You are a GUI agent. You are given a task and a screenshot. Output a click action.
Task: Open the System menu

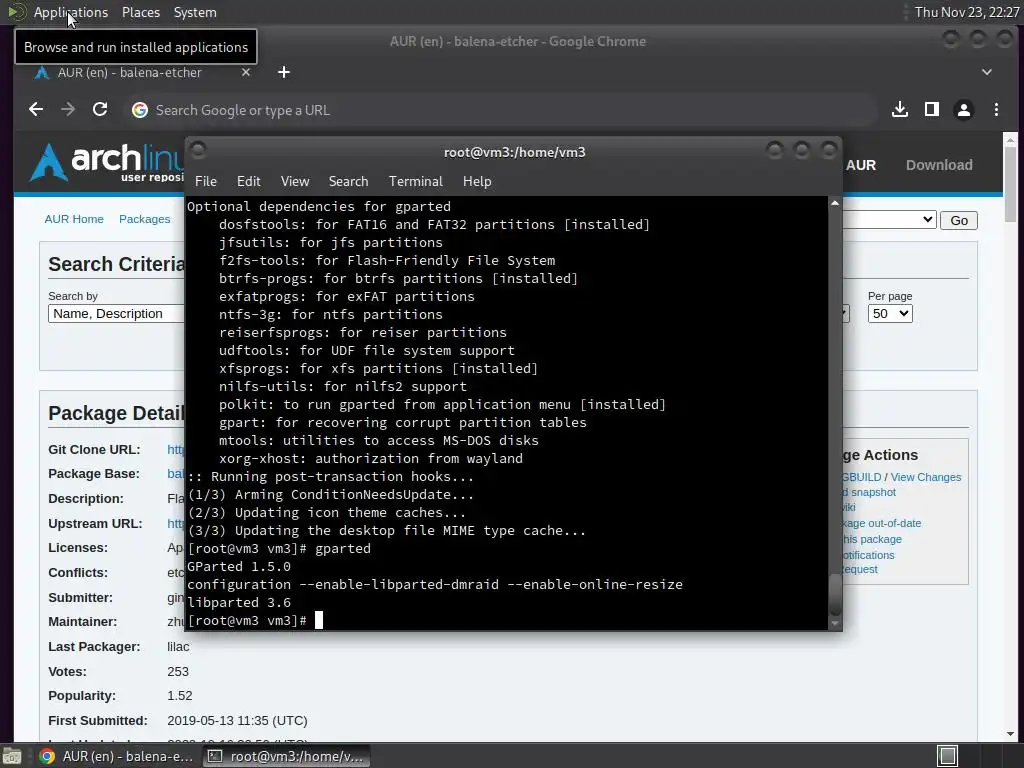tap(195, 12)
